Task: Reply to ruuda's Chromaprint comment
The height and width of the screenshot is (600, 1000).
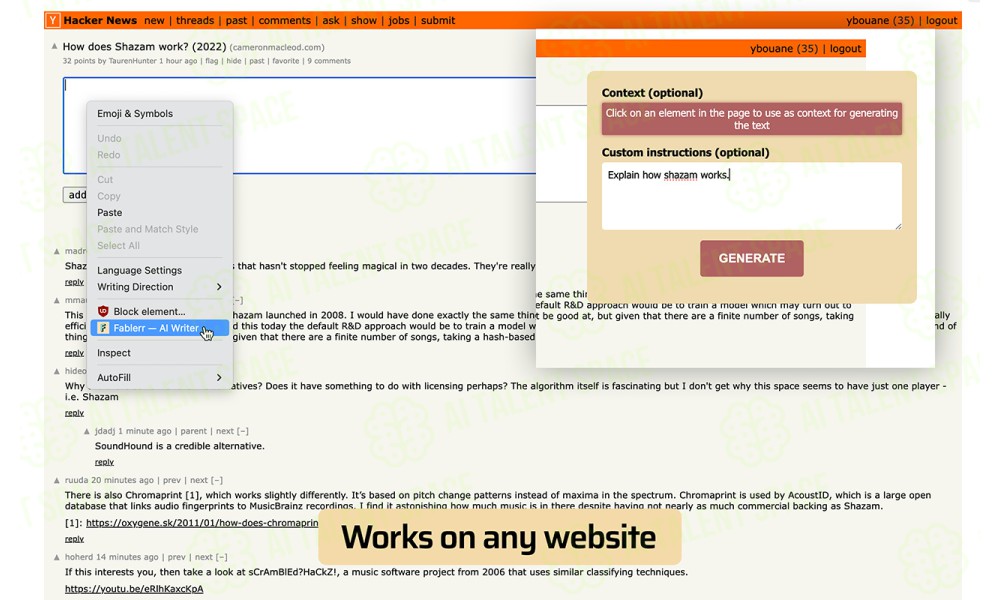Action: click(74, 539)
